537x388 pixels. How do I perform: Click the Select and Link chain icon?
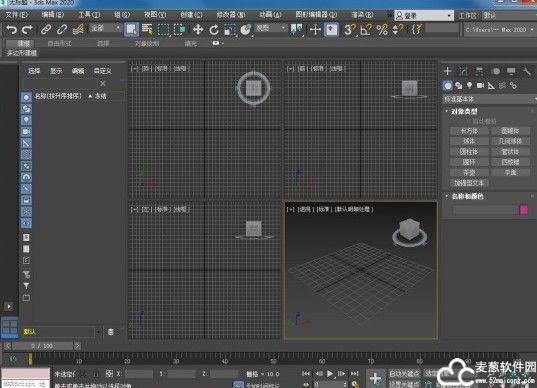point(46,30)
